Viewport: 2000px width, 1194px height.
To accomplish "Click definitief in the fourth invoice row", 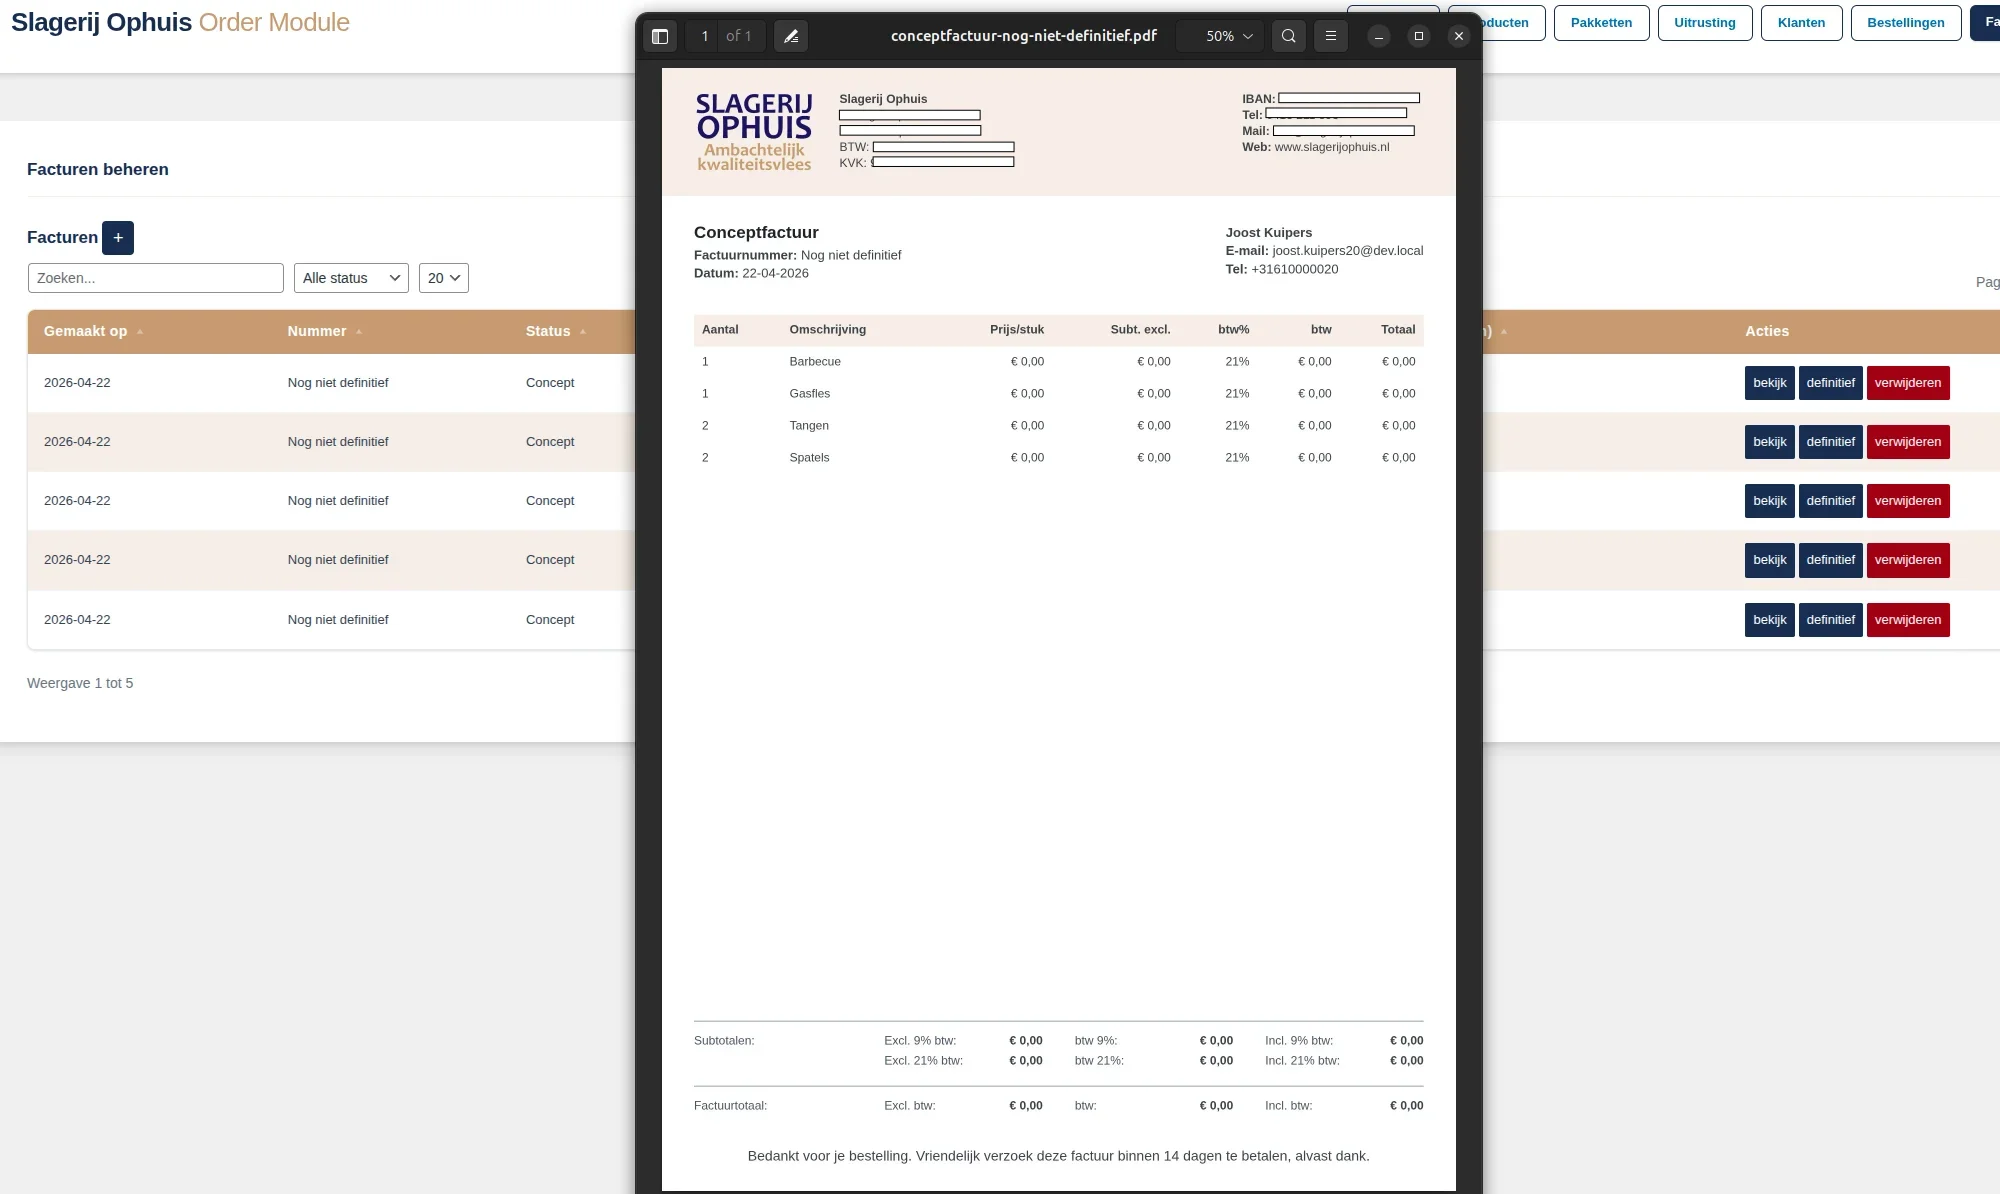I will 1830,560.
